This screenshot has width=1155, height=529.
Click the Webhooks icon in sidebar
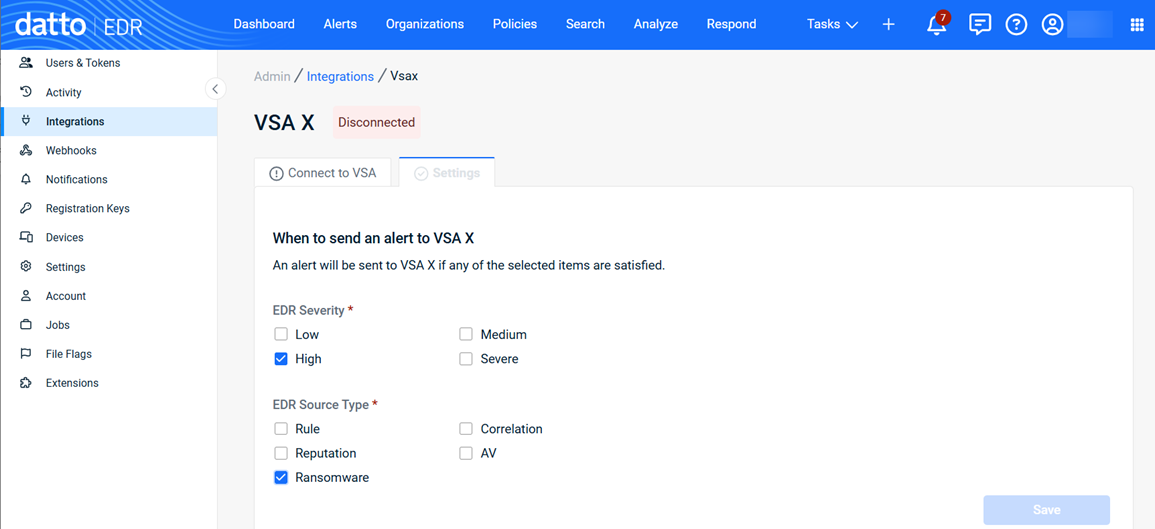[26, 150]
